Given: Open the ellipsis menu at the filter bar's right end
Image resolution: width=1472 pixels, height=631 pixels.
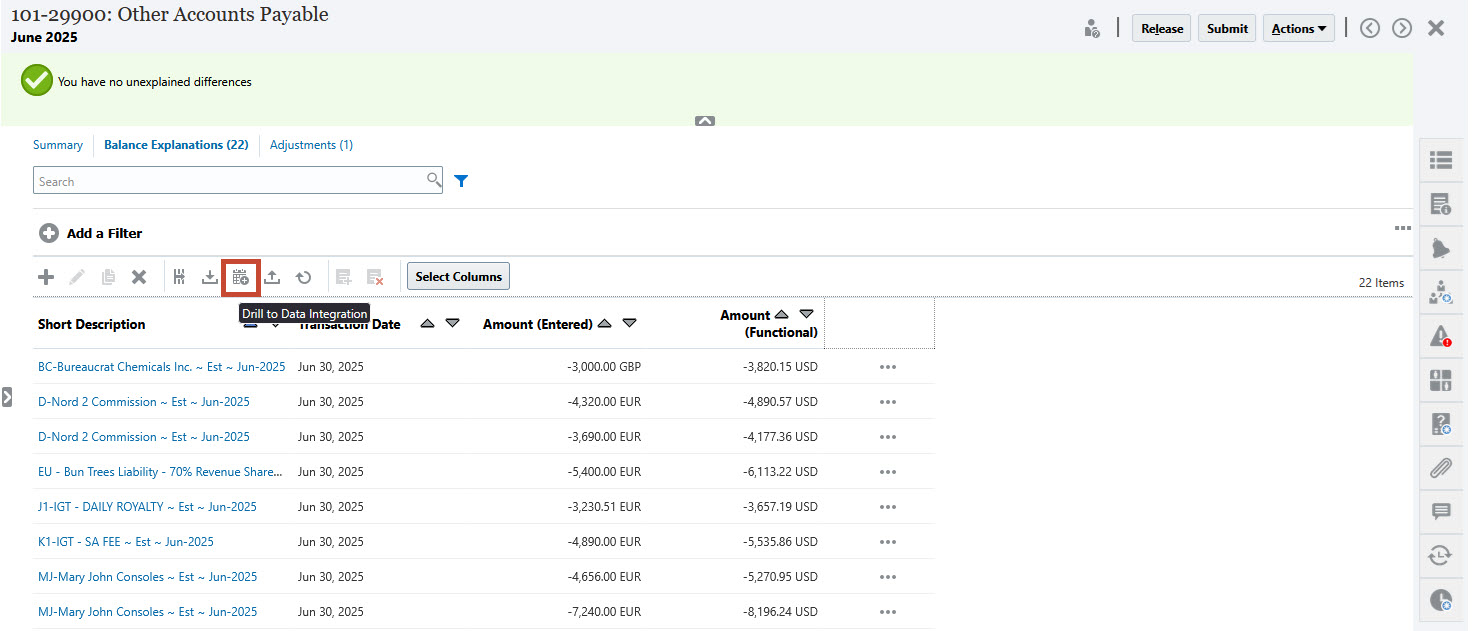Looking at the screenshot, I should tap(1403, 229).
